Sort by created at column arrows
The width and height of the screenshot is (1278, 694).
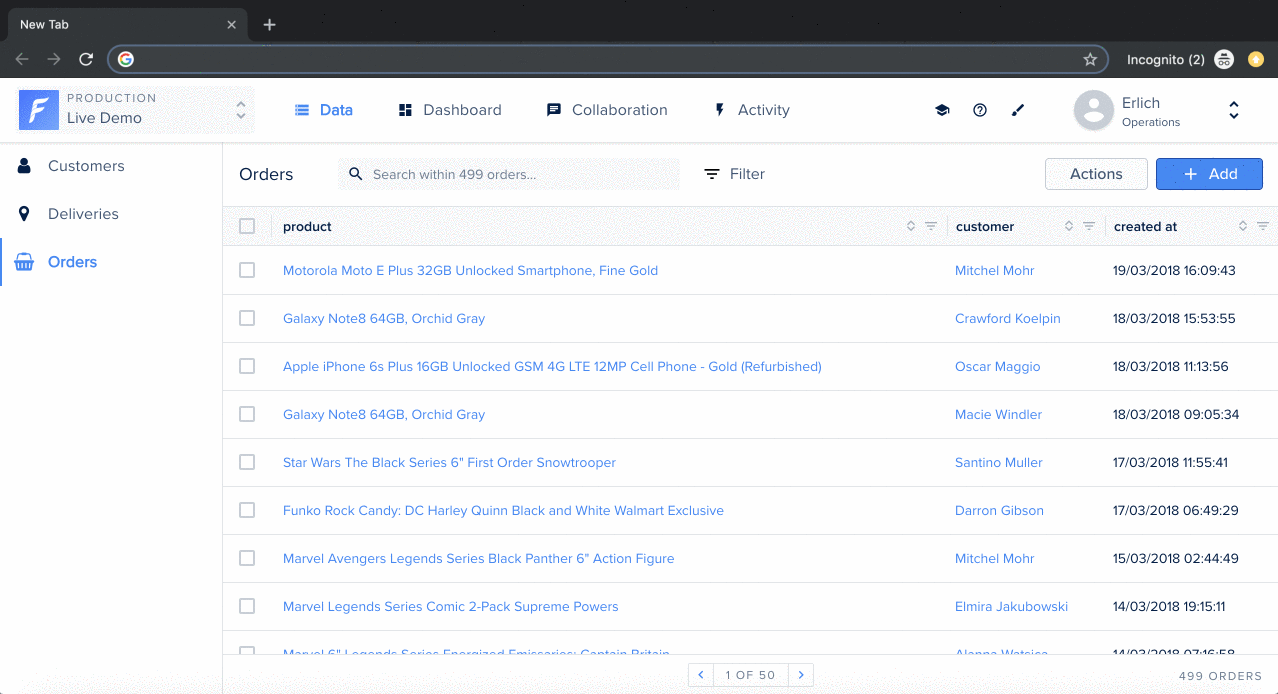pos(1243,226)
